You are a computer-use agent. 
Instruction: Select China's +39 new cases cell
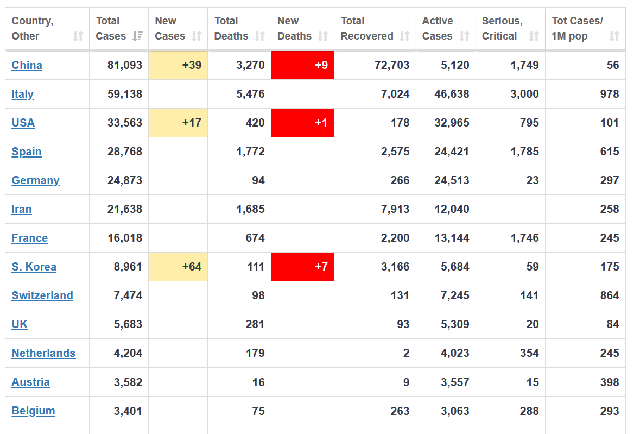click(178, 65)
